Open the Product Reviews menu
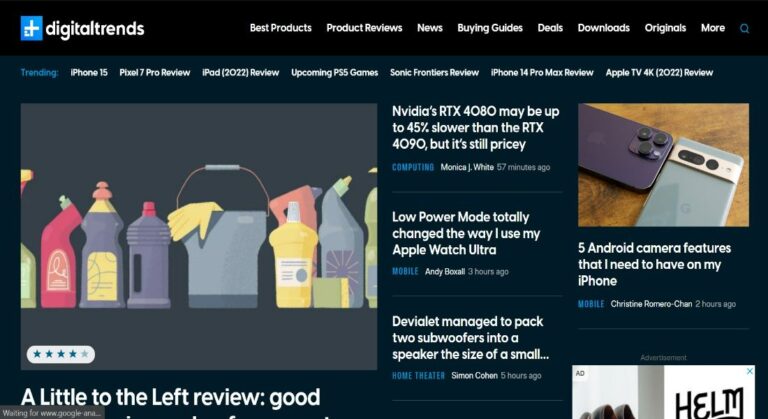 [364, 28]
